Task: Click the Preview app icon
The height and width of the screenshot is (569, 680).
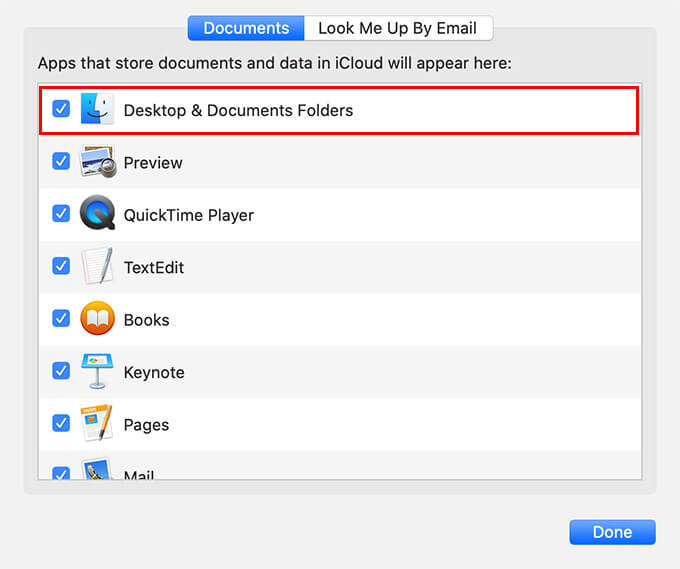Action: (98, 161)
